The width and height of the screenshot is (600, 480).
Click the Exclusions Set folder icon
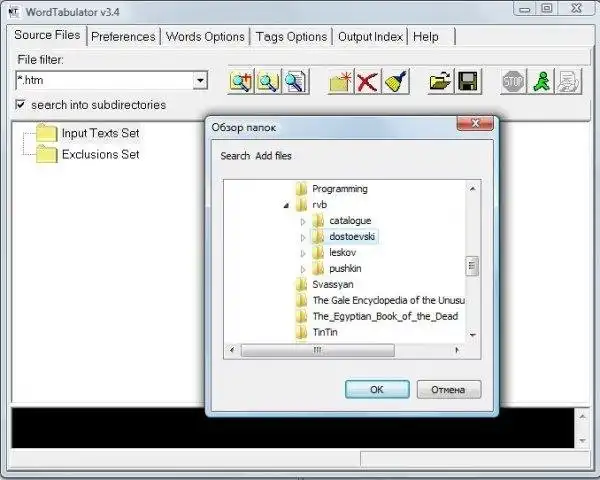(47, 154)
